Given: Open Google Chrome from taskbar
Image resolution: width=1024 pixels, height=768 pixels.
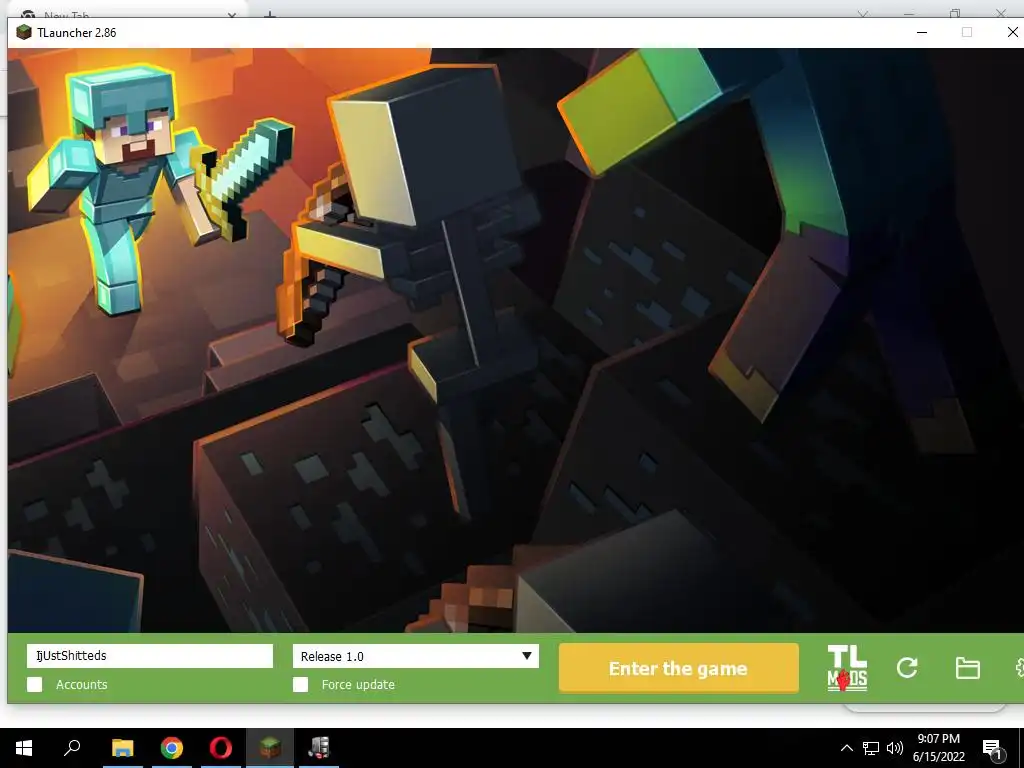Looking at the screenshot, I should (x=172, y=748).
